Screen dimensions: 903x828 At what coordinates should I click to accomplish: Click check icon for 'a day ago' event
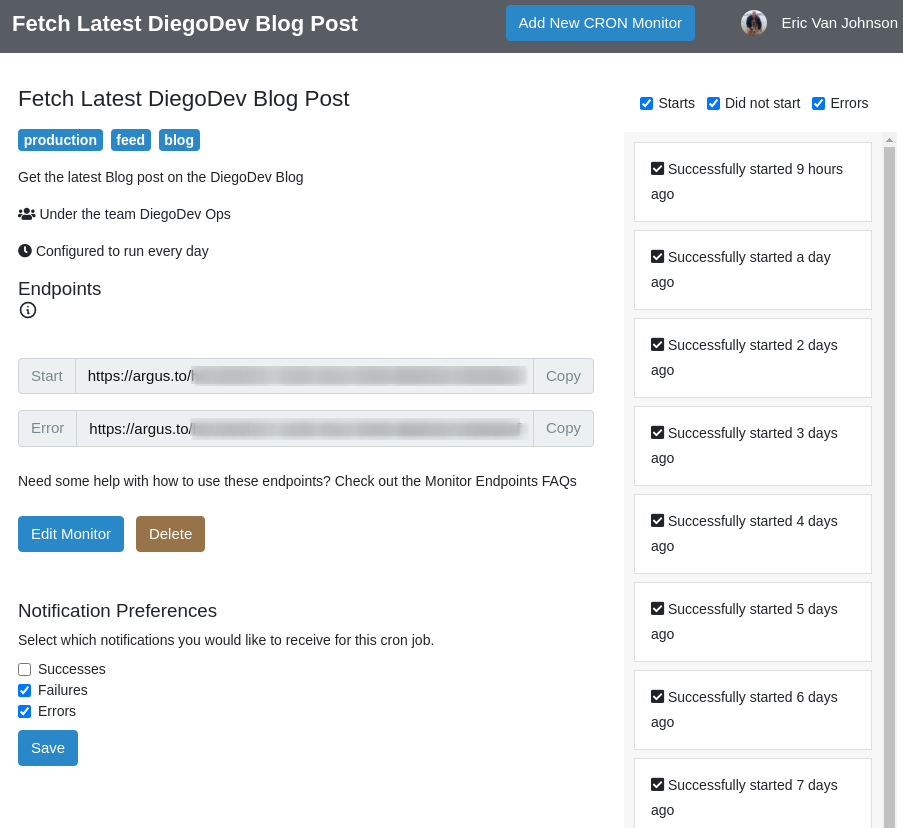pyautogui.click(x=657, y=257)
